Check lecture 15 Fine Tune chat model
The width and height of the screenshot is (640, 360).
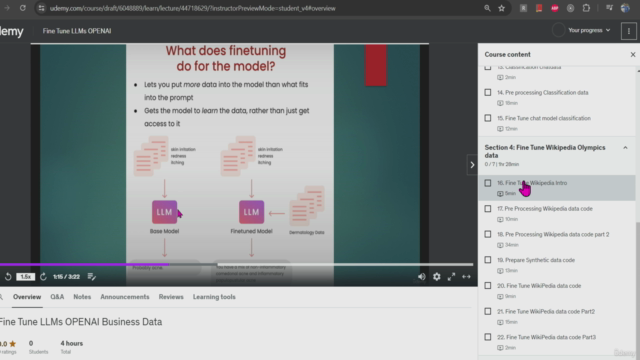point(488,118)
